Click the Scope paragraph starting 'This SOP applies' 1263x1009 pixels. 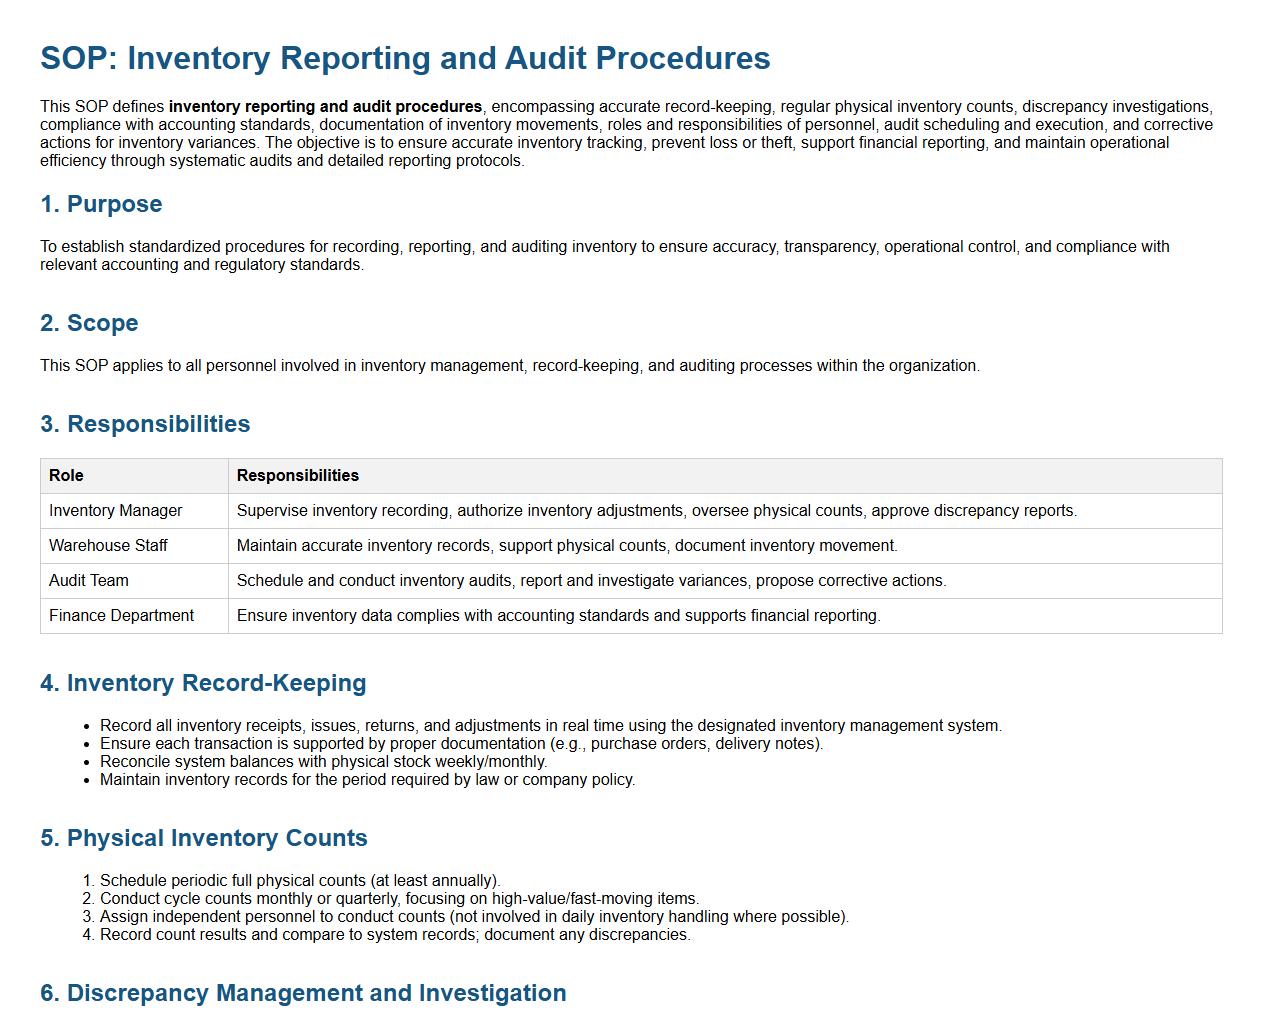[x=510, y=366]
